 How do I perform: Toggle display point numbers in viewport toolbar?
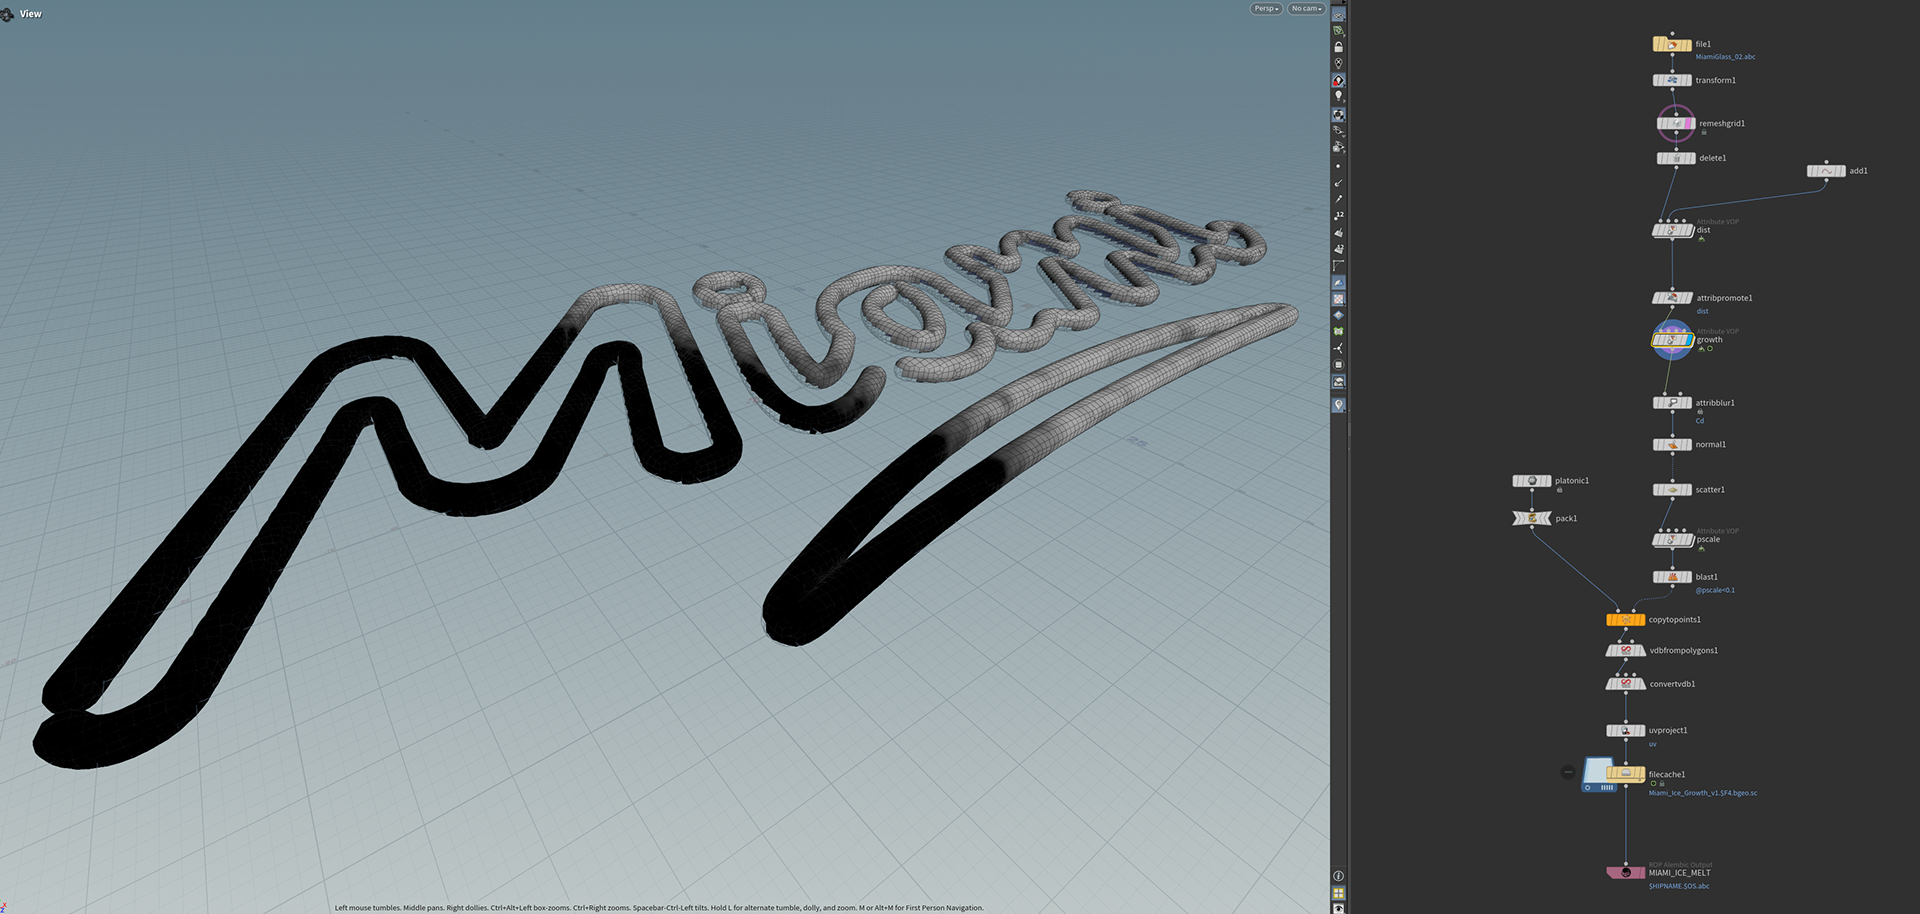click(1338, 216)
